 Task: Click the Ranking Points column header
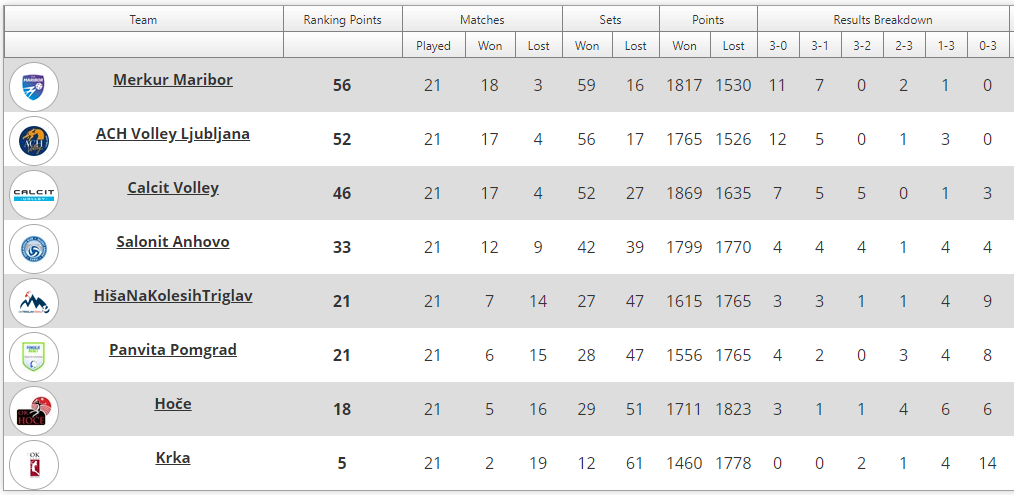[x=342, y=20]
